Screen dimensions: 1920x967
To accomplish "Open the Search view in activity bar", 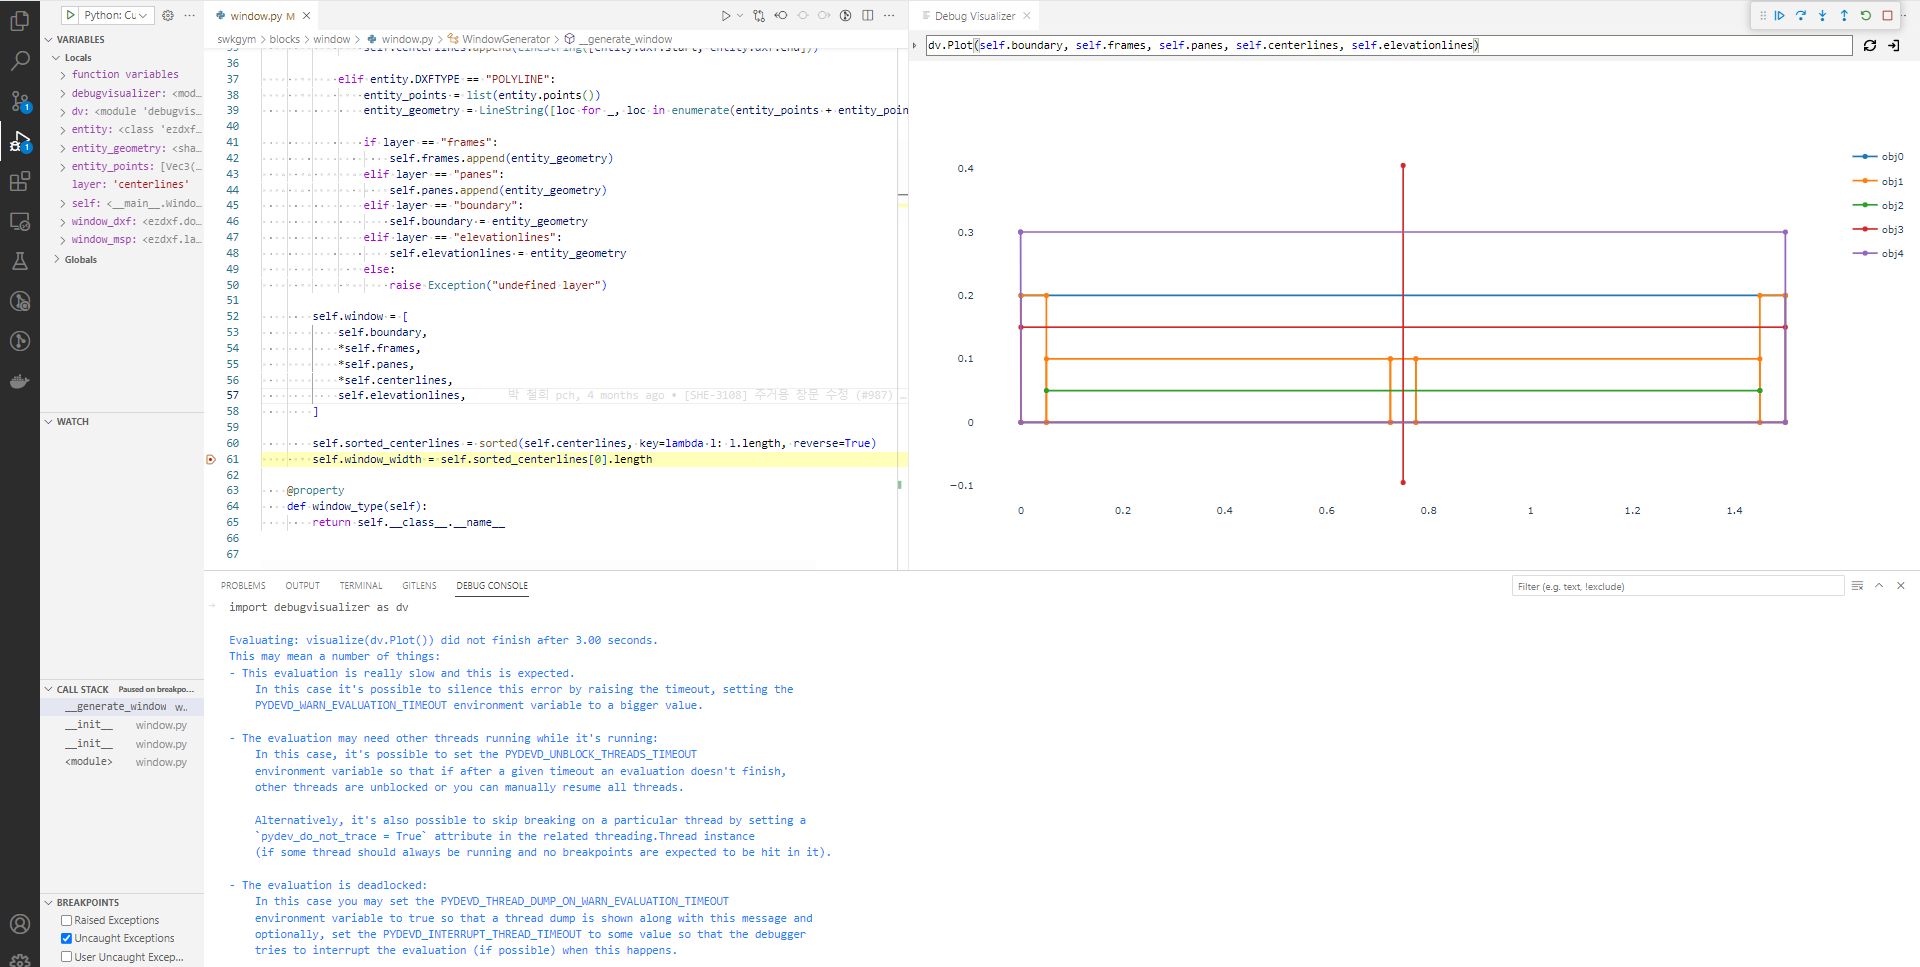I will [19, 61].
